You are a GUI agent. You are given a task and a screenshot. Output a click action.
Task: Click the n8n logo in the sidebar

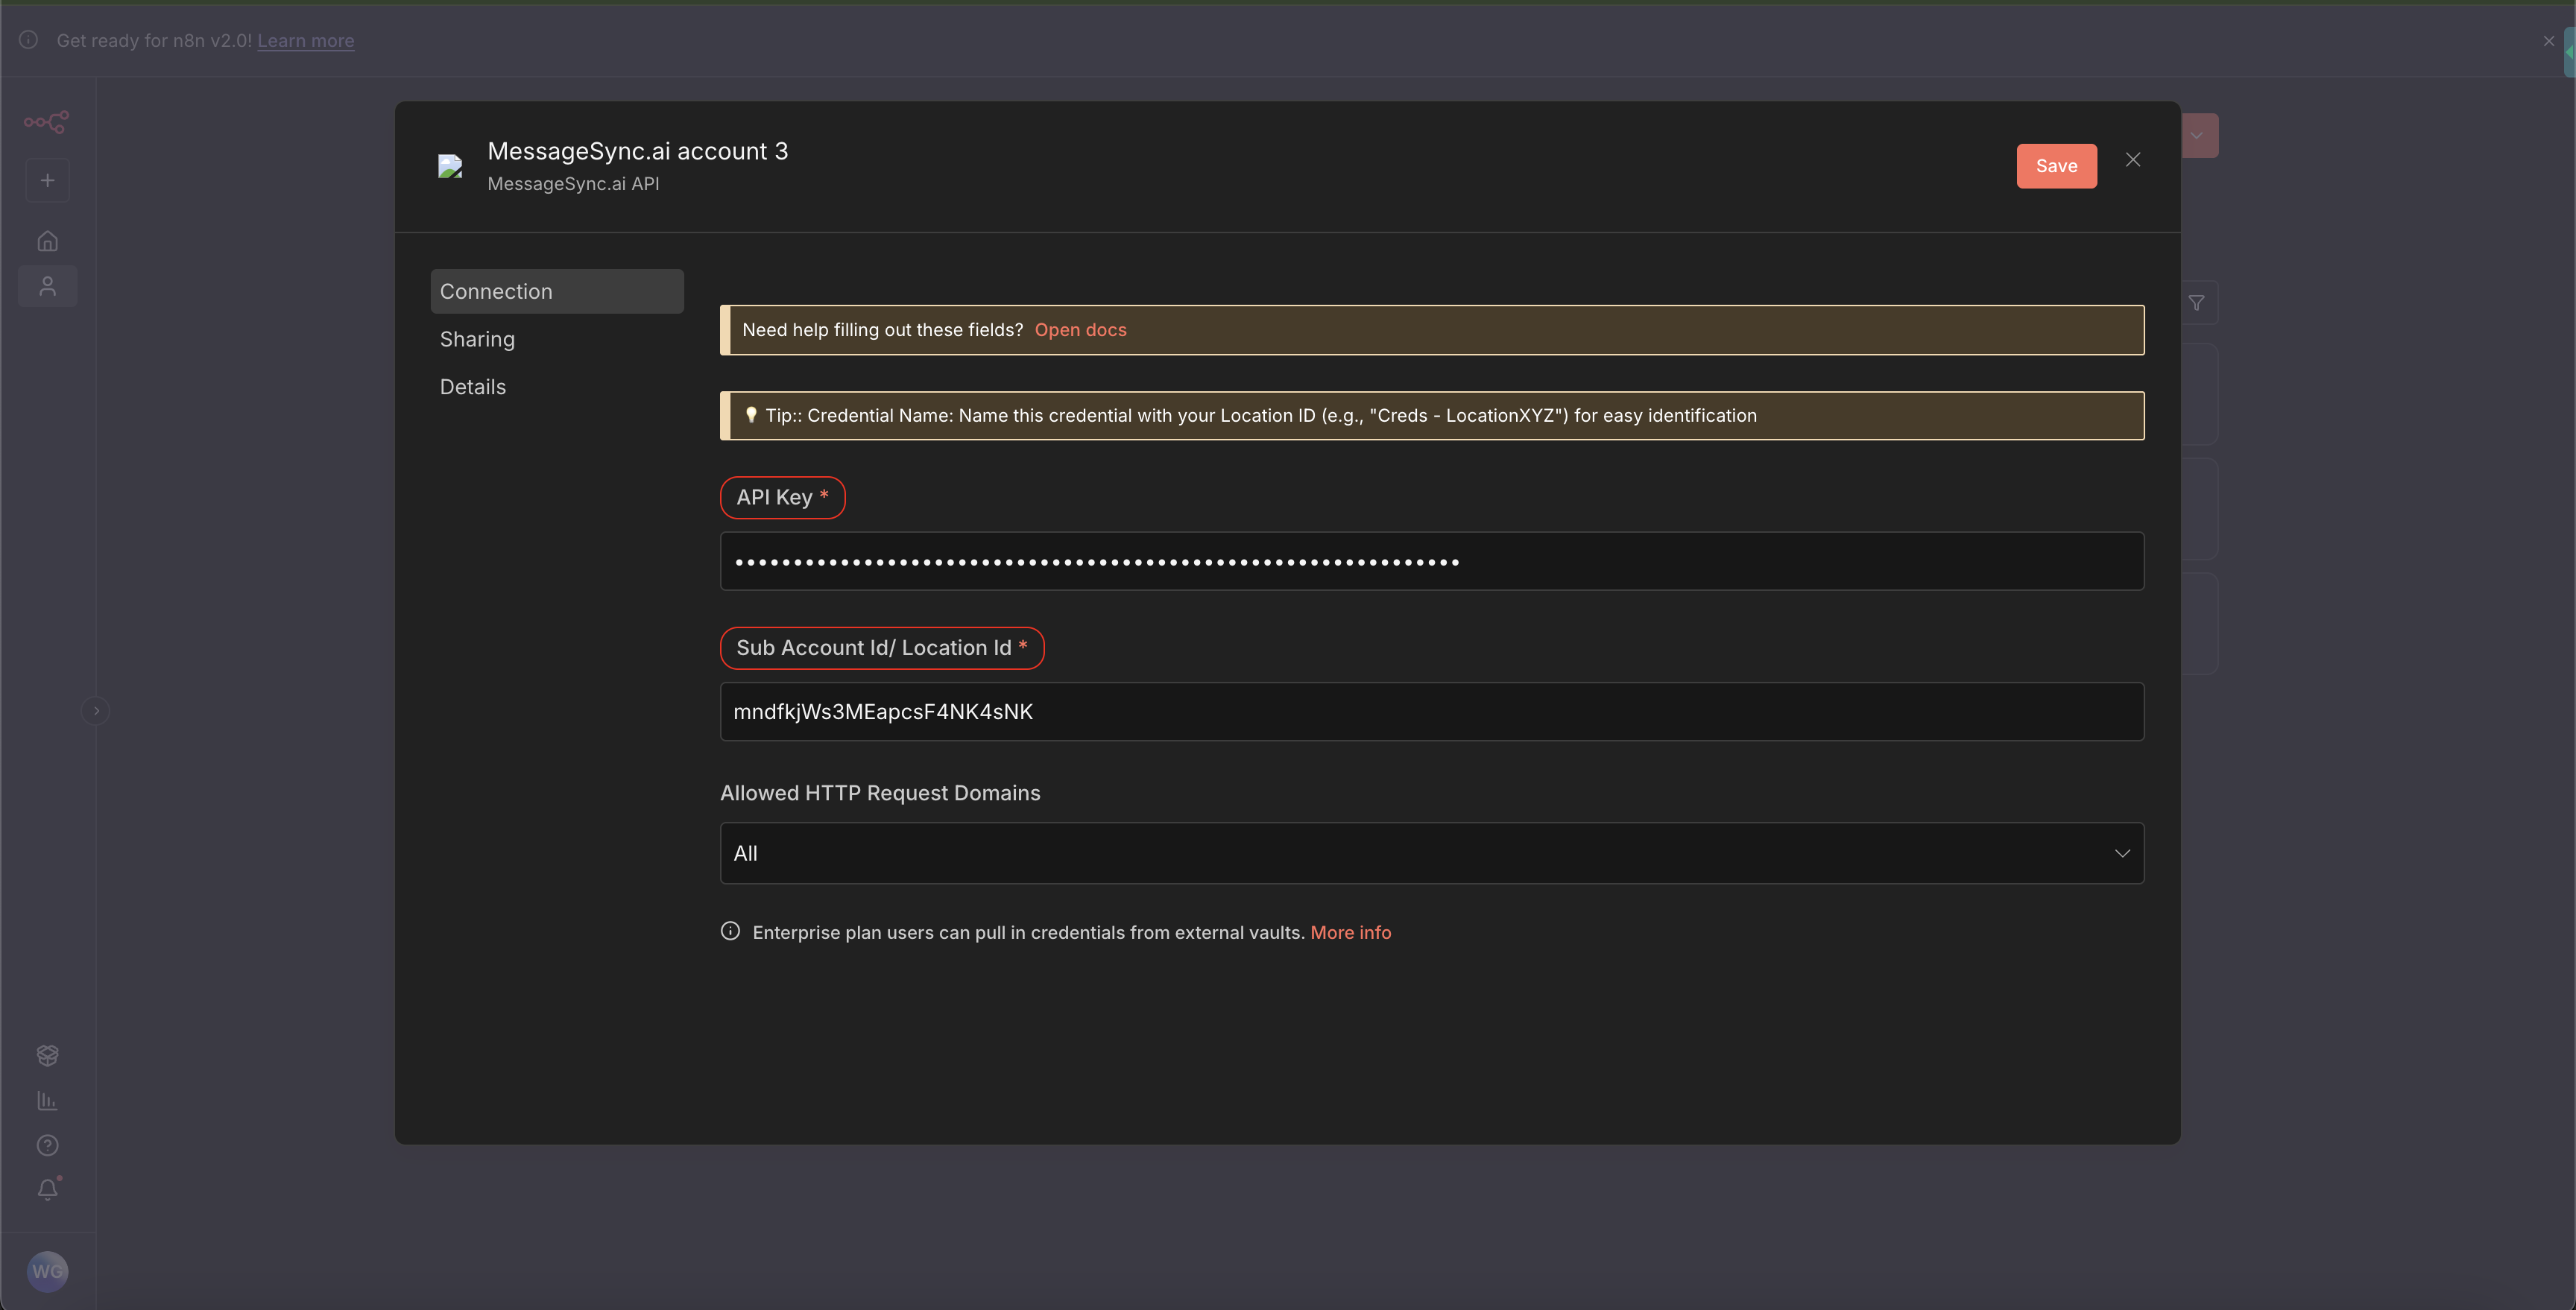pos(47,122)
